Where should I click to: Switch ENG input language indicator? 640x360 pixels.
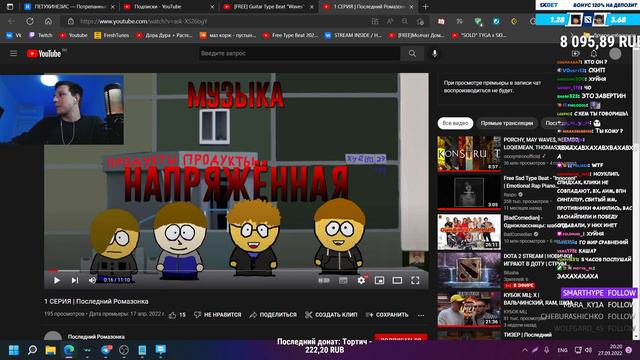562,350
